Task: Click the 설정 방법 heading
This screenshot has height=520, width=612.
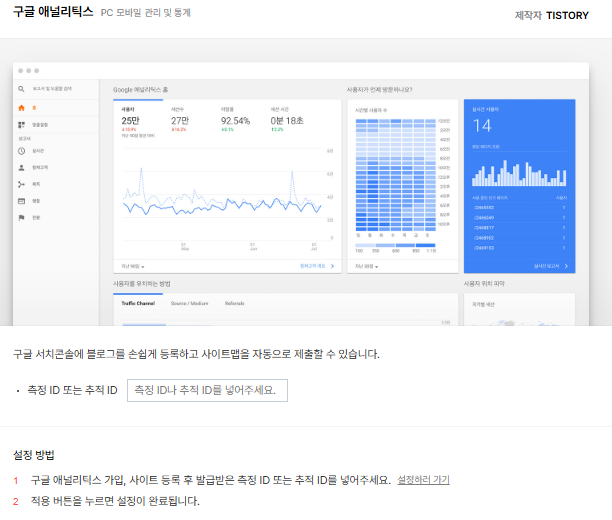Action: (34, 455)
